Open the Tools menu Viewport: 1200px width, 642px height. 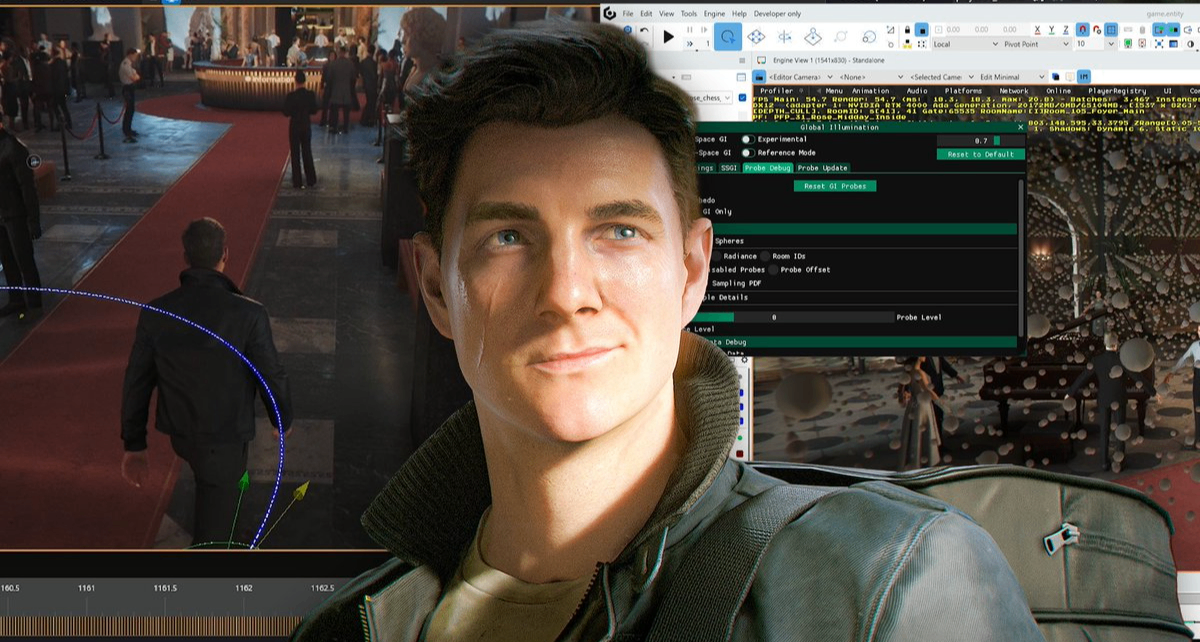689,14
